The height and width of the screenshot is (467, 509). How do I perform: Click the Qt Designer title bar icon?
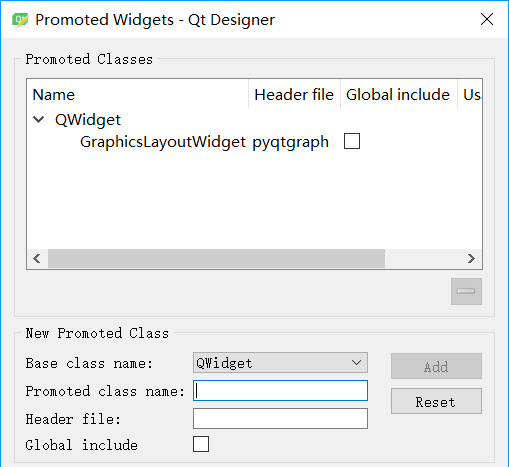coord(20,20)
